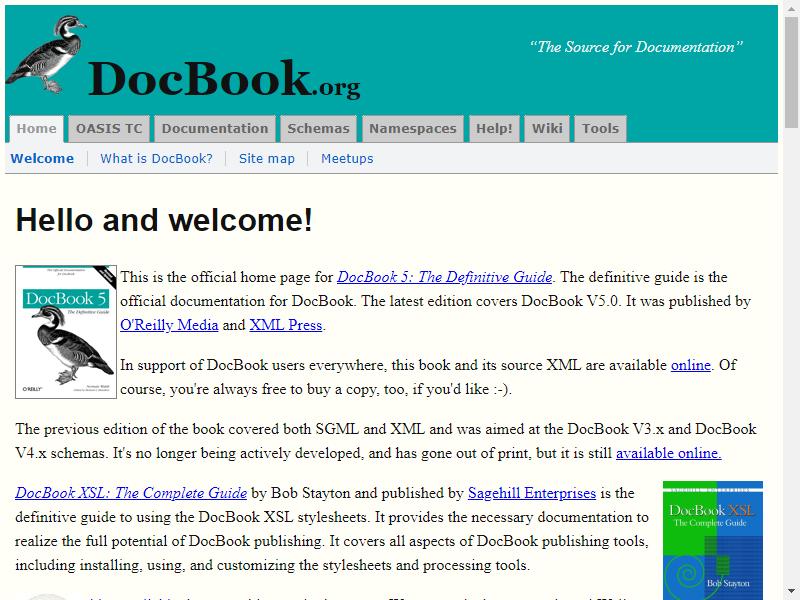The height and width of the screenshot is (600, 800).
Task: Click 'The Source for Documentation' tagline
Action: click(x=636, y=47)
